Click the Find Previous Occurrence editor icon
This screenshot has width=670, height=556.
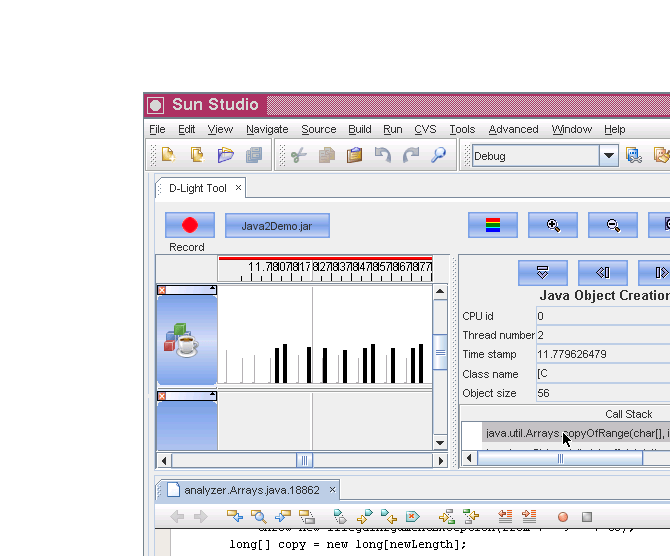[235, 517]
